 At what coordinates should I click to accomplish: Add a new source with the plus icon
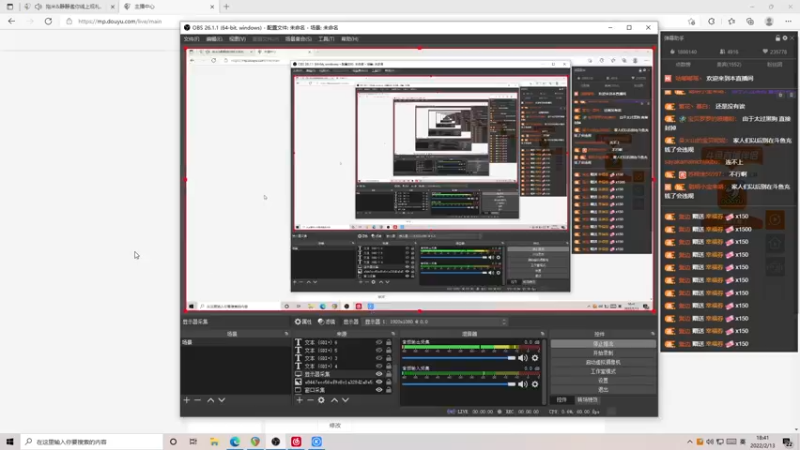[299, 401]
